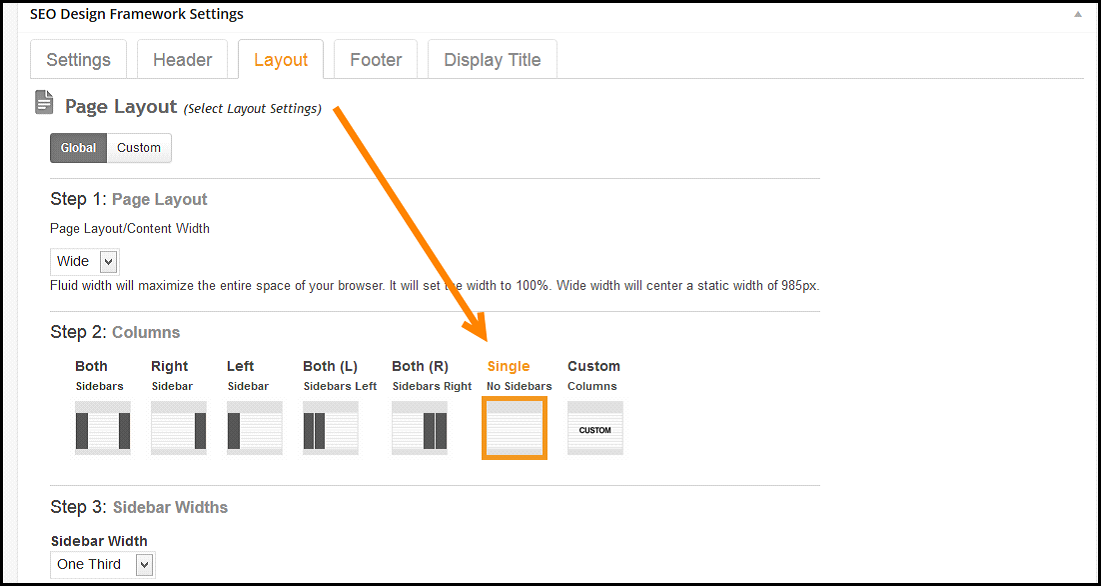Select Both (L) Sidebars Left layout
The height and width of the screenshot is (586, 1102).
click(x=330, y=428)
